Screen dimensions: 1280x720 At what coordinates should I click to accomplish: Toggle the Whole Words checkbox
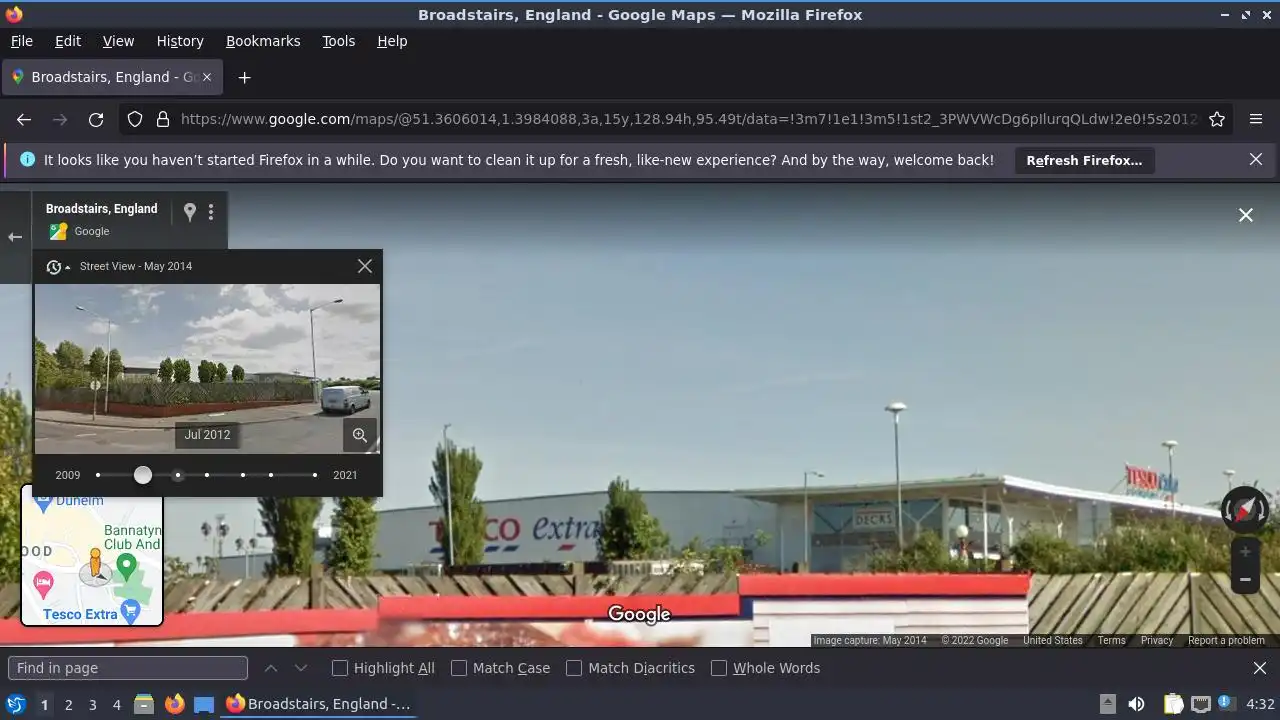coord(719,668)
